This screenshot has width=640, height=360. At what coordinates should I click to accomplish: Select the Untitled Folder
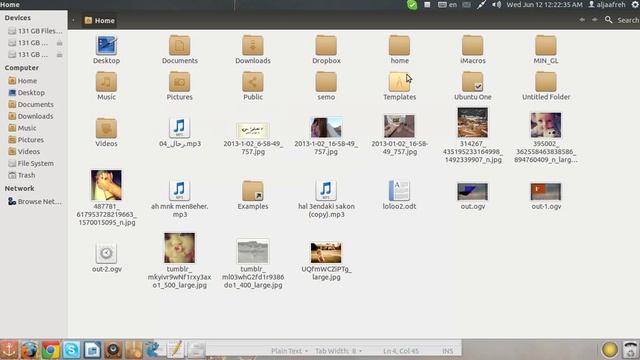546,82
